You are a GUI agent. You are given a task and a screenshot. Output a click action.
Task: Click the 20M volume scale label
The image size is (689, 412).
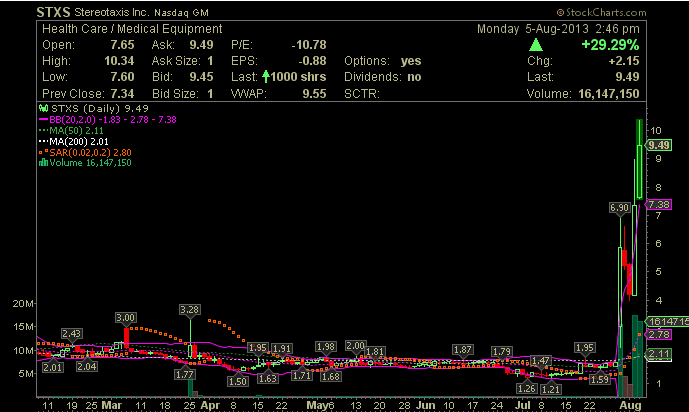coord(23,304)
